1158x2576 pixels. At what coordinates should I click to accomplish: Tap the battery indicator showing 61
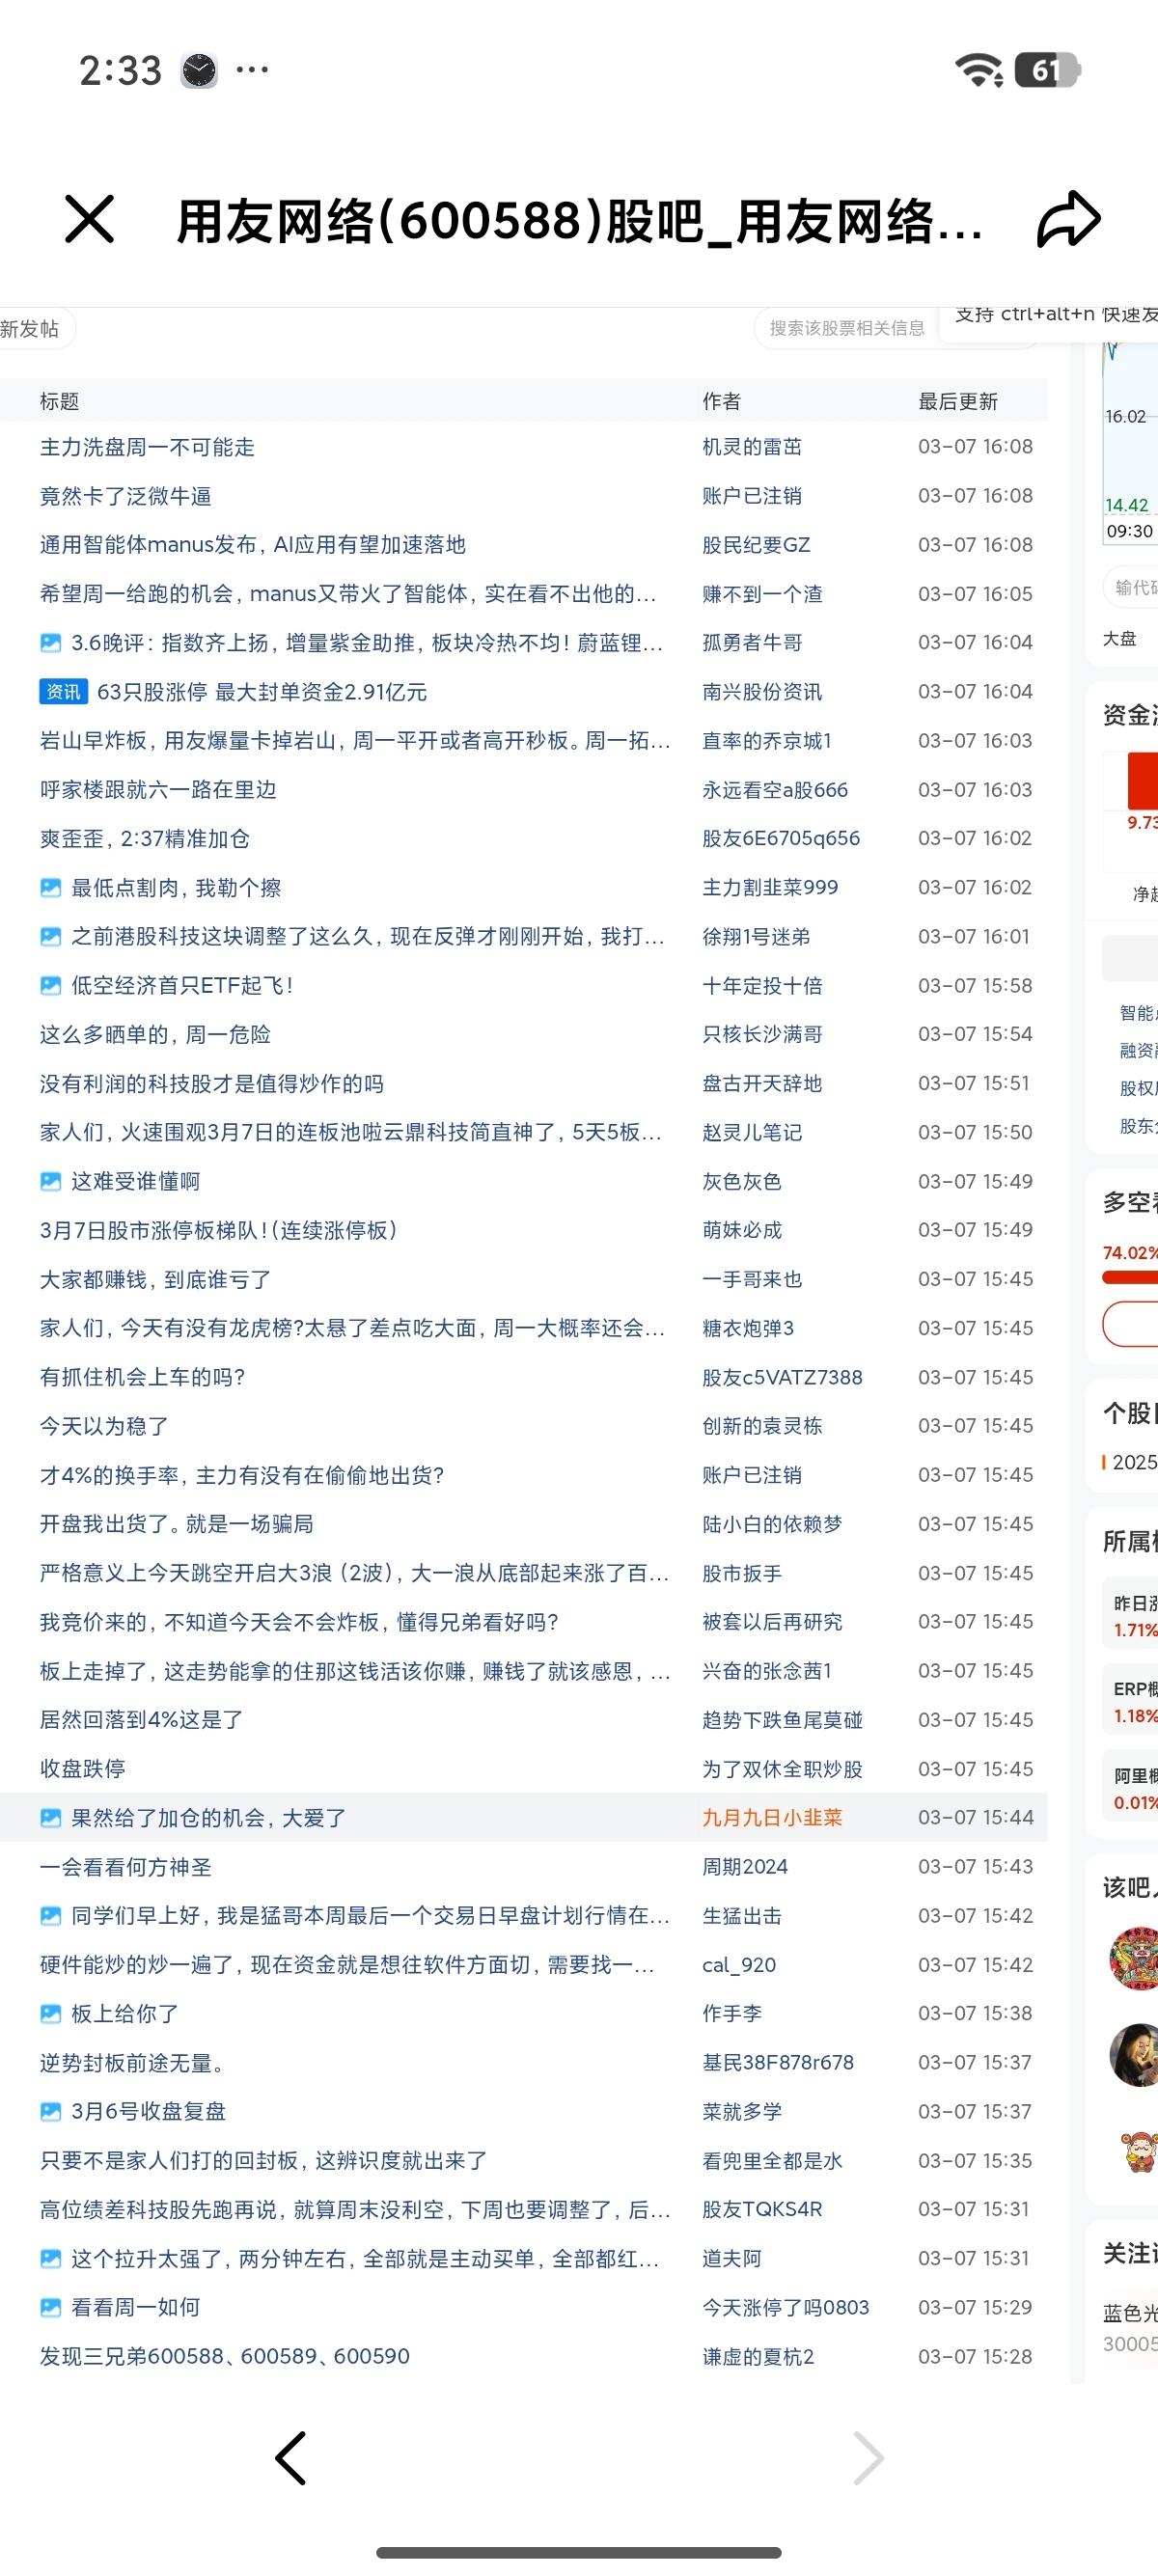coord(1047,70)
